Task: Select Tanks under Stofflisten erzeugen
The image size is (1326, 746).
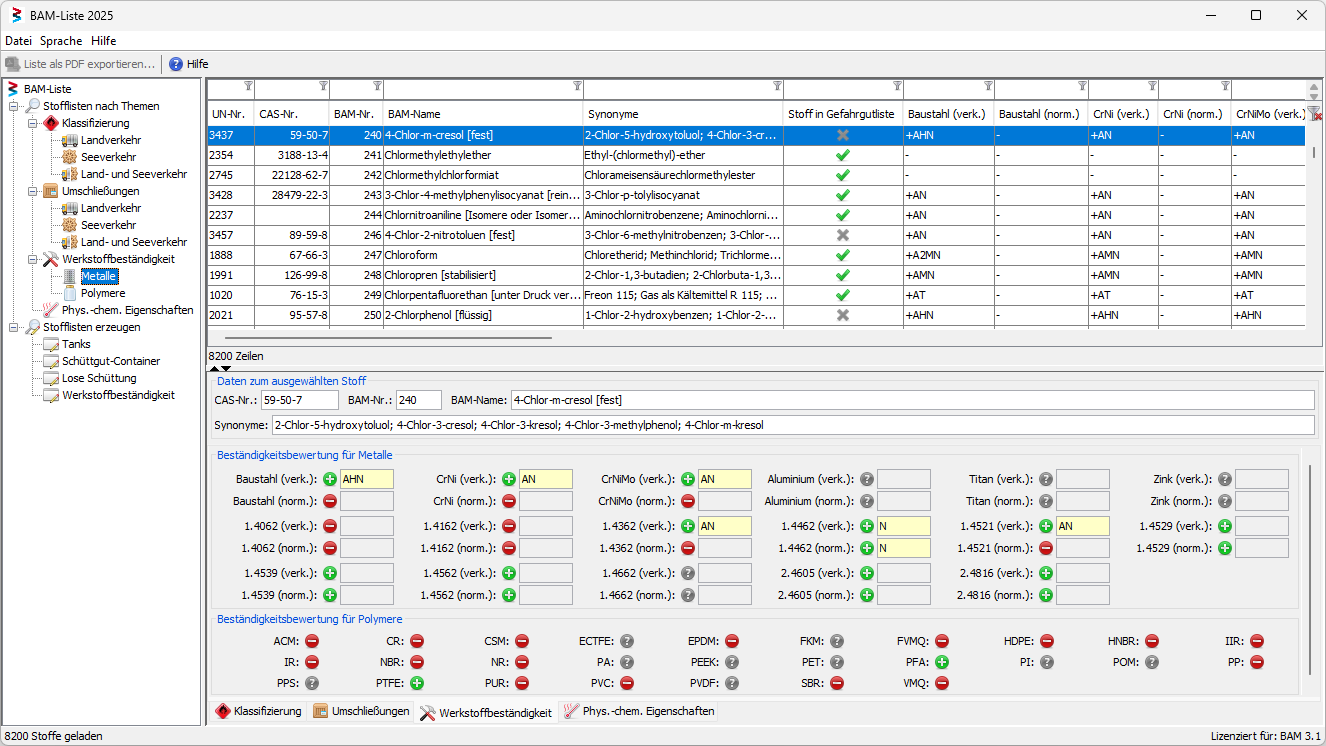Action: [76, 344]
